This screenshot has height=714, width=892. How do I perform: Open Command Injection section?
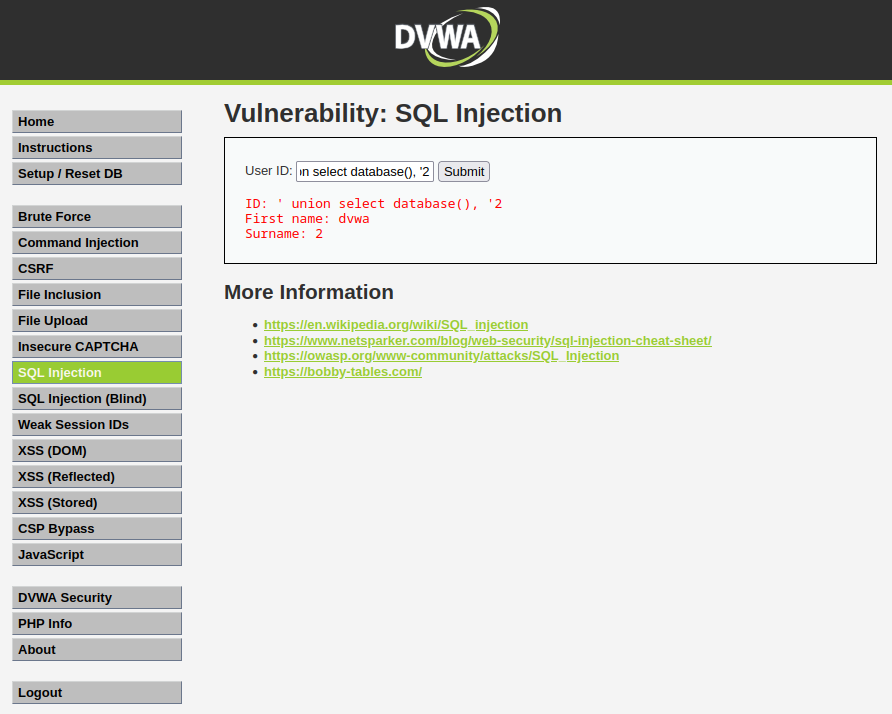click(x=97, y=243)
